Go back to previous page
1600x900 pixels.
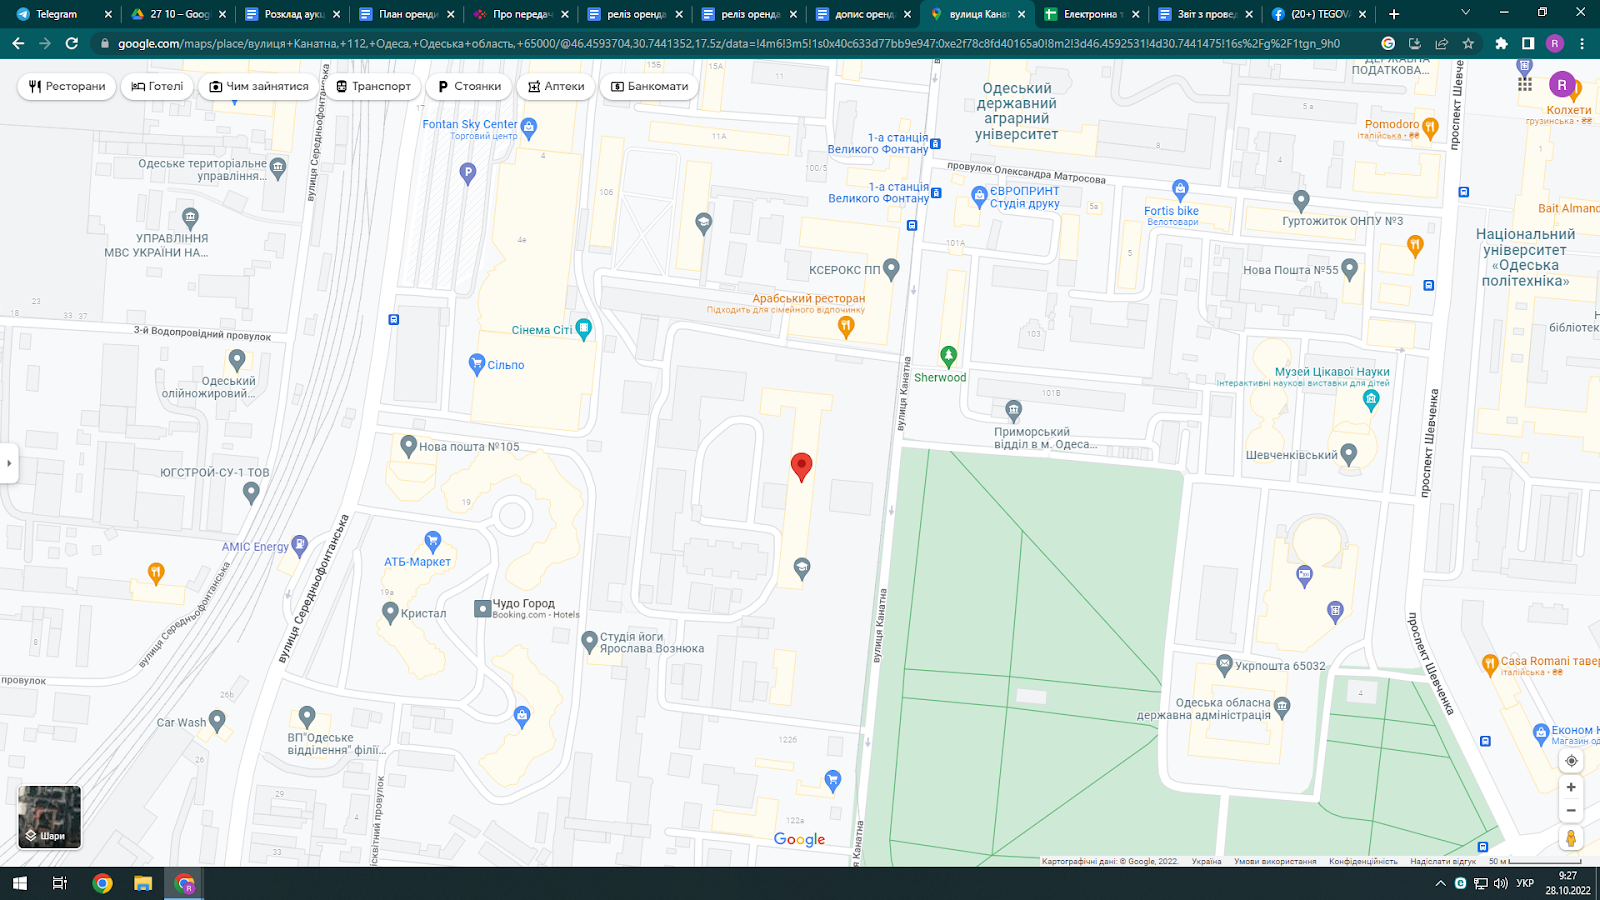(x=18, y=43)
